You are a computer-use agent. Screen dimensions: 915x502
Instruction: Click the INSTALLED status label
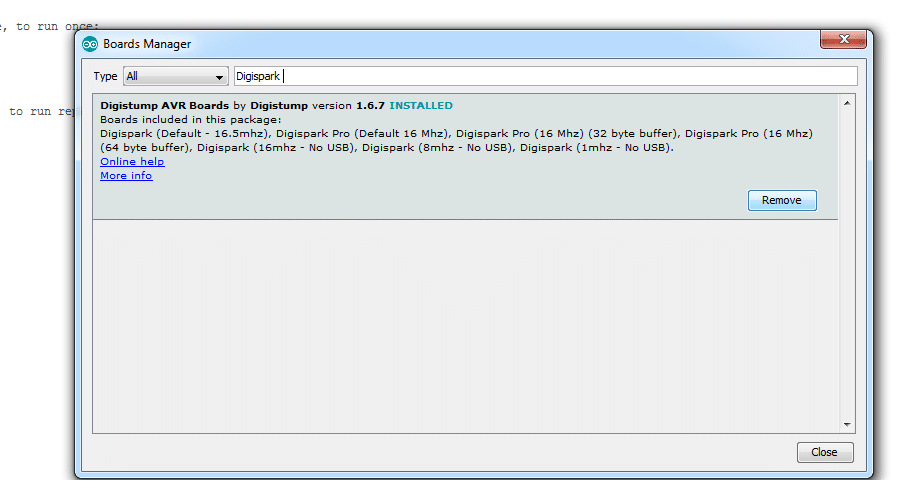point(421,106)
